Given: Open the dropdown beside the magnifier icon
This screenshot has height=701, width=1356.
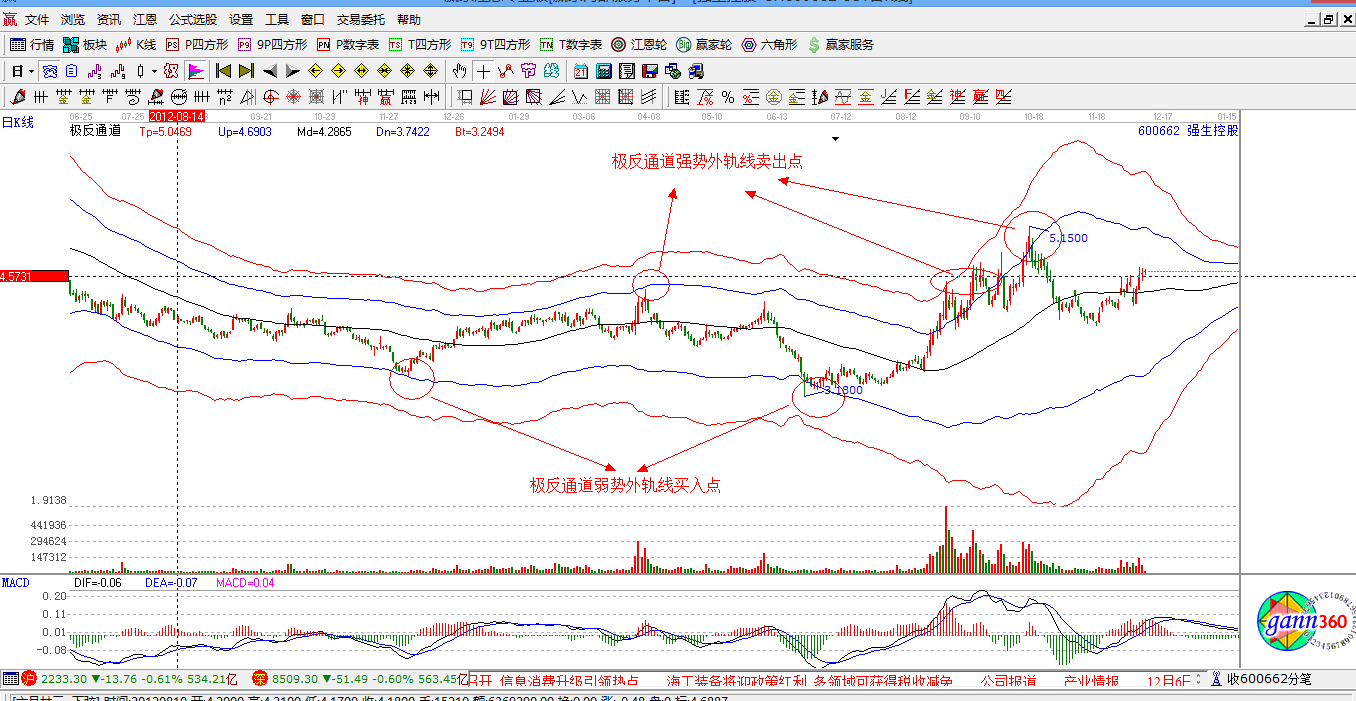Looking at the screenshot, I should point(153,71).
